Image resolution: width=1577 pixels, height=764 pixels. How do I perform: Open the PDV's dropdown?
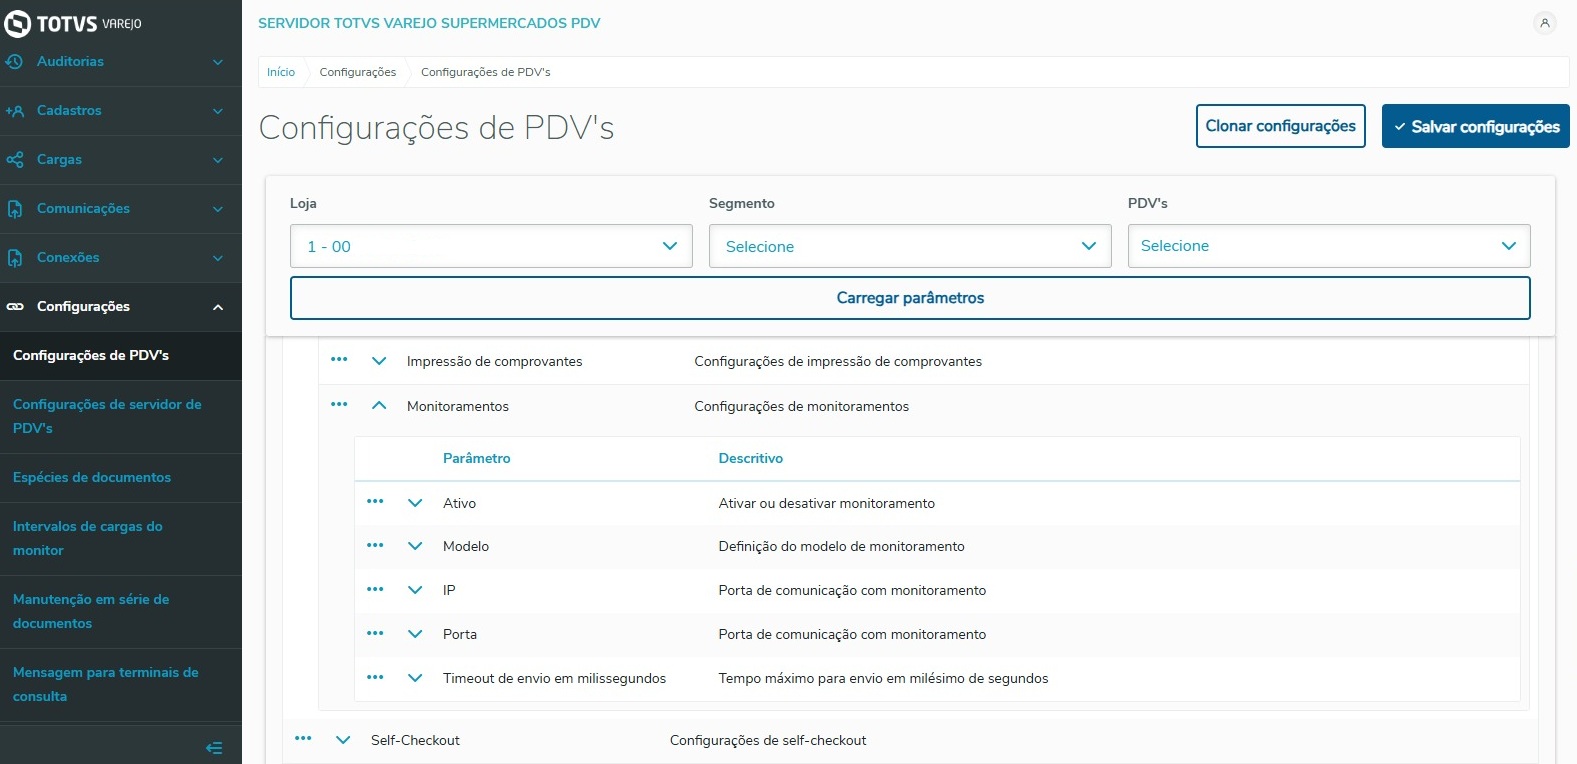pos(1329,246)
